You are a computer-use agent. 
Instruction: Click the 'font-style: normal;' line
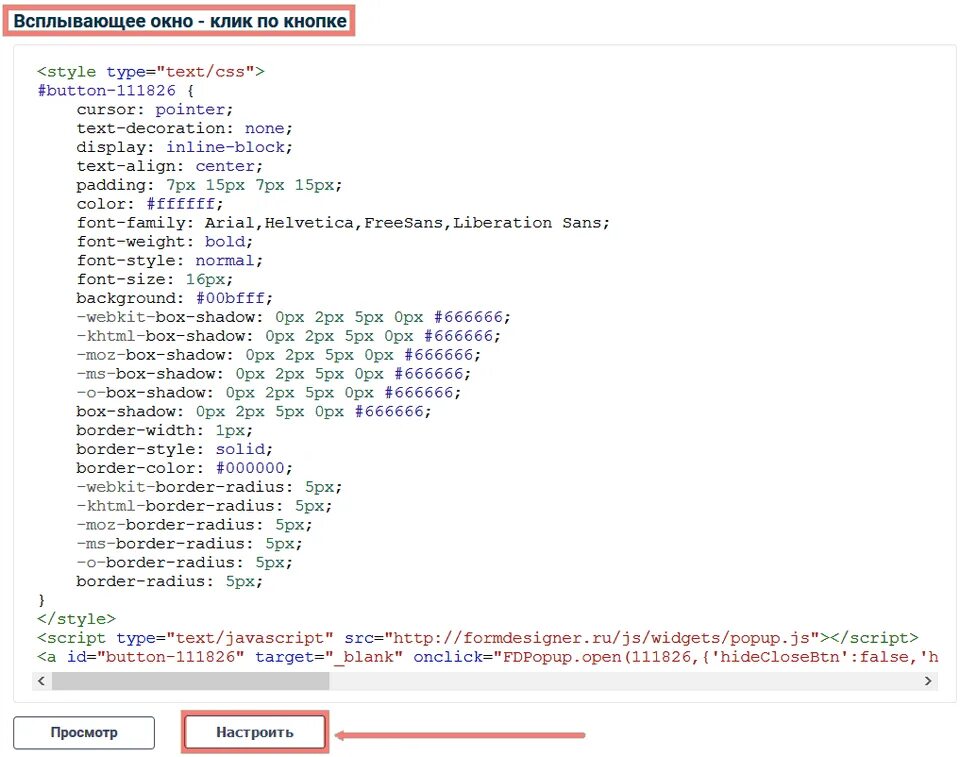point(170,261)
